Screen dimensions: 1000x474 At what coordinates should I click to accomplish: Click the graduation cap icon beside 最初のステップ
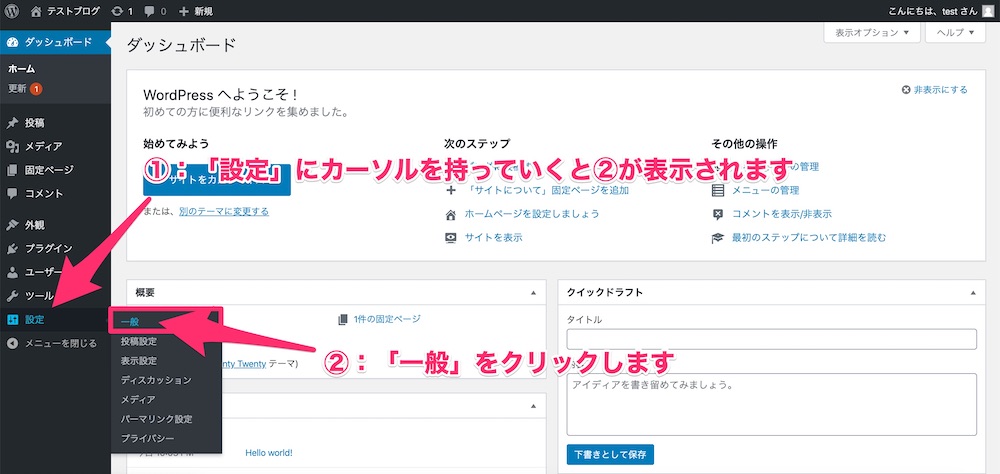(718, 238)
